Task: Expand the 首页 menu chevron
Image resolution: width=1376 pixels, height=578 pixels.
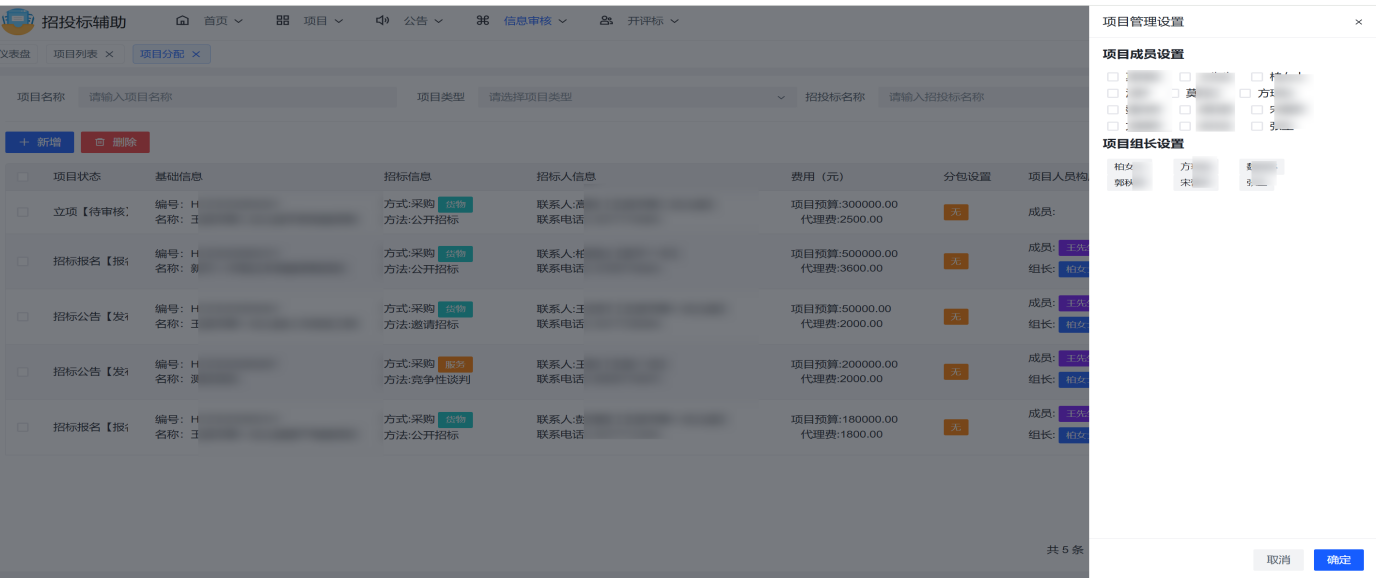Action: coord(238,21)
